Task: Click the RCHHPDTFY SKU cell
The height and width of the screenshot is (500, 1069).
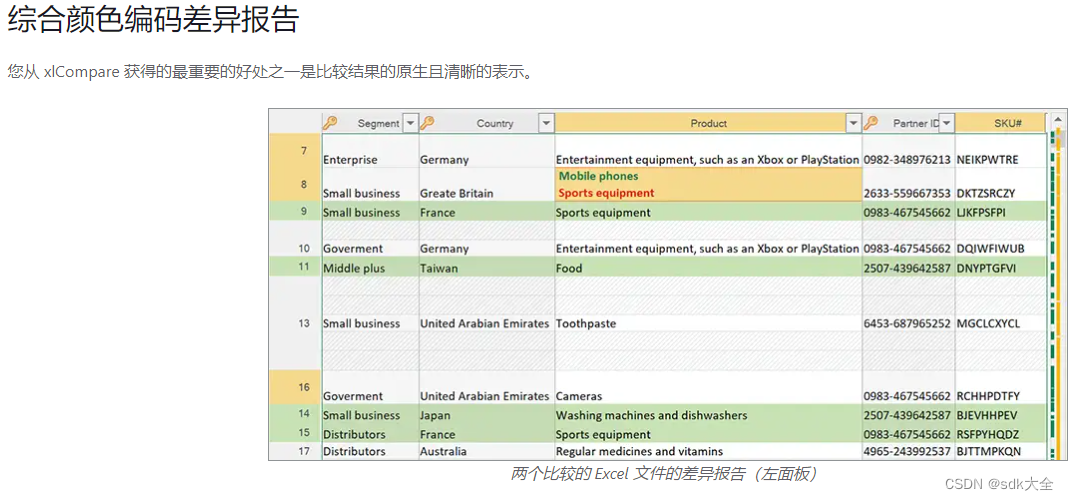Action: coord(1000,387)
